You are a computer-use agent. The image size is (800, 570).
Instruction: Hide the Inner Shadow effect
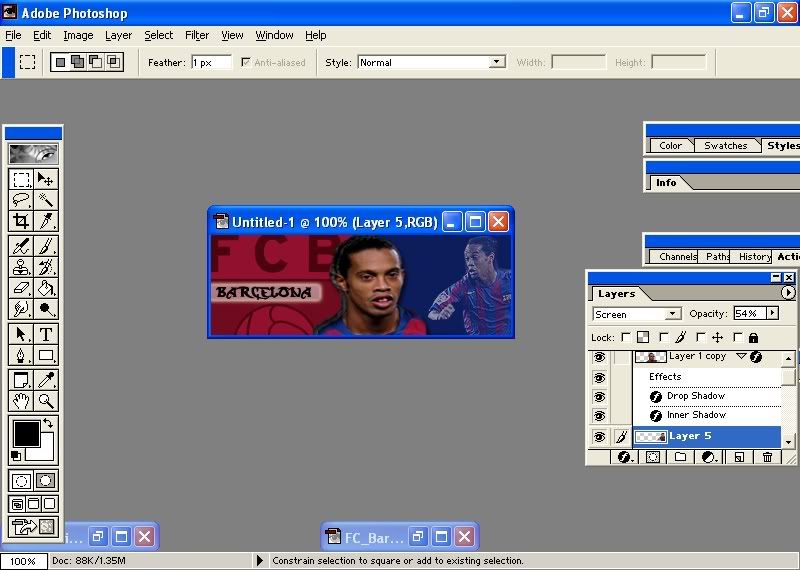click(599, 416)
